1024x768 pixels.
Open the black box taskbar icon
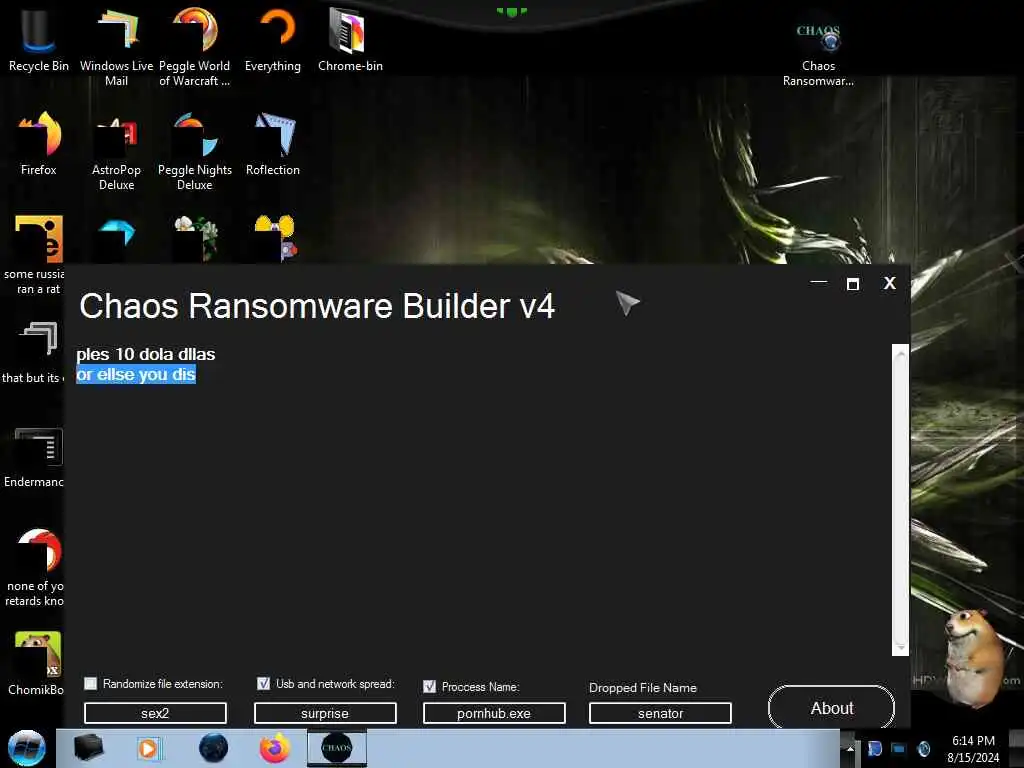[89, 748]
